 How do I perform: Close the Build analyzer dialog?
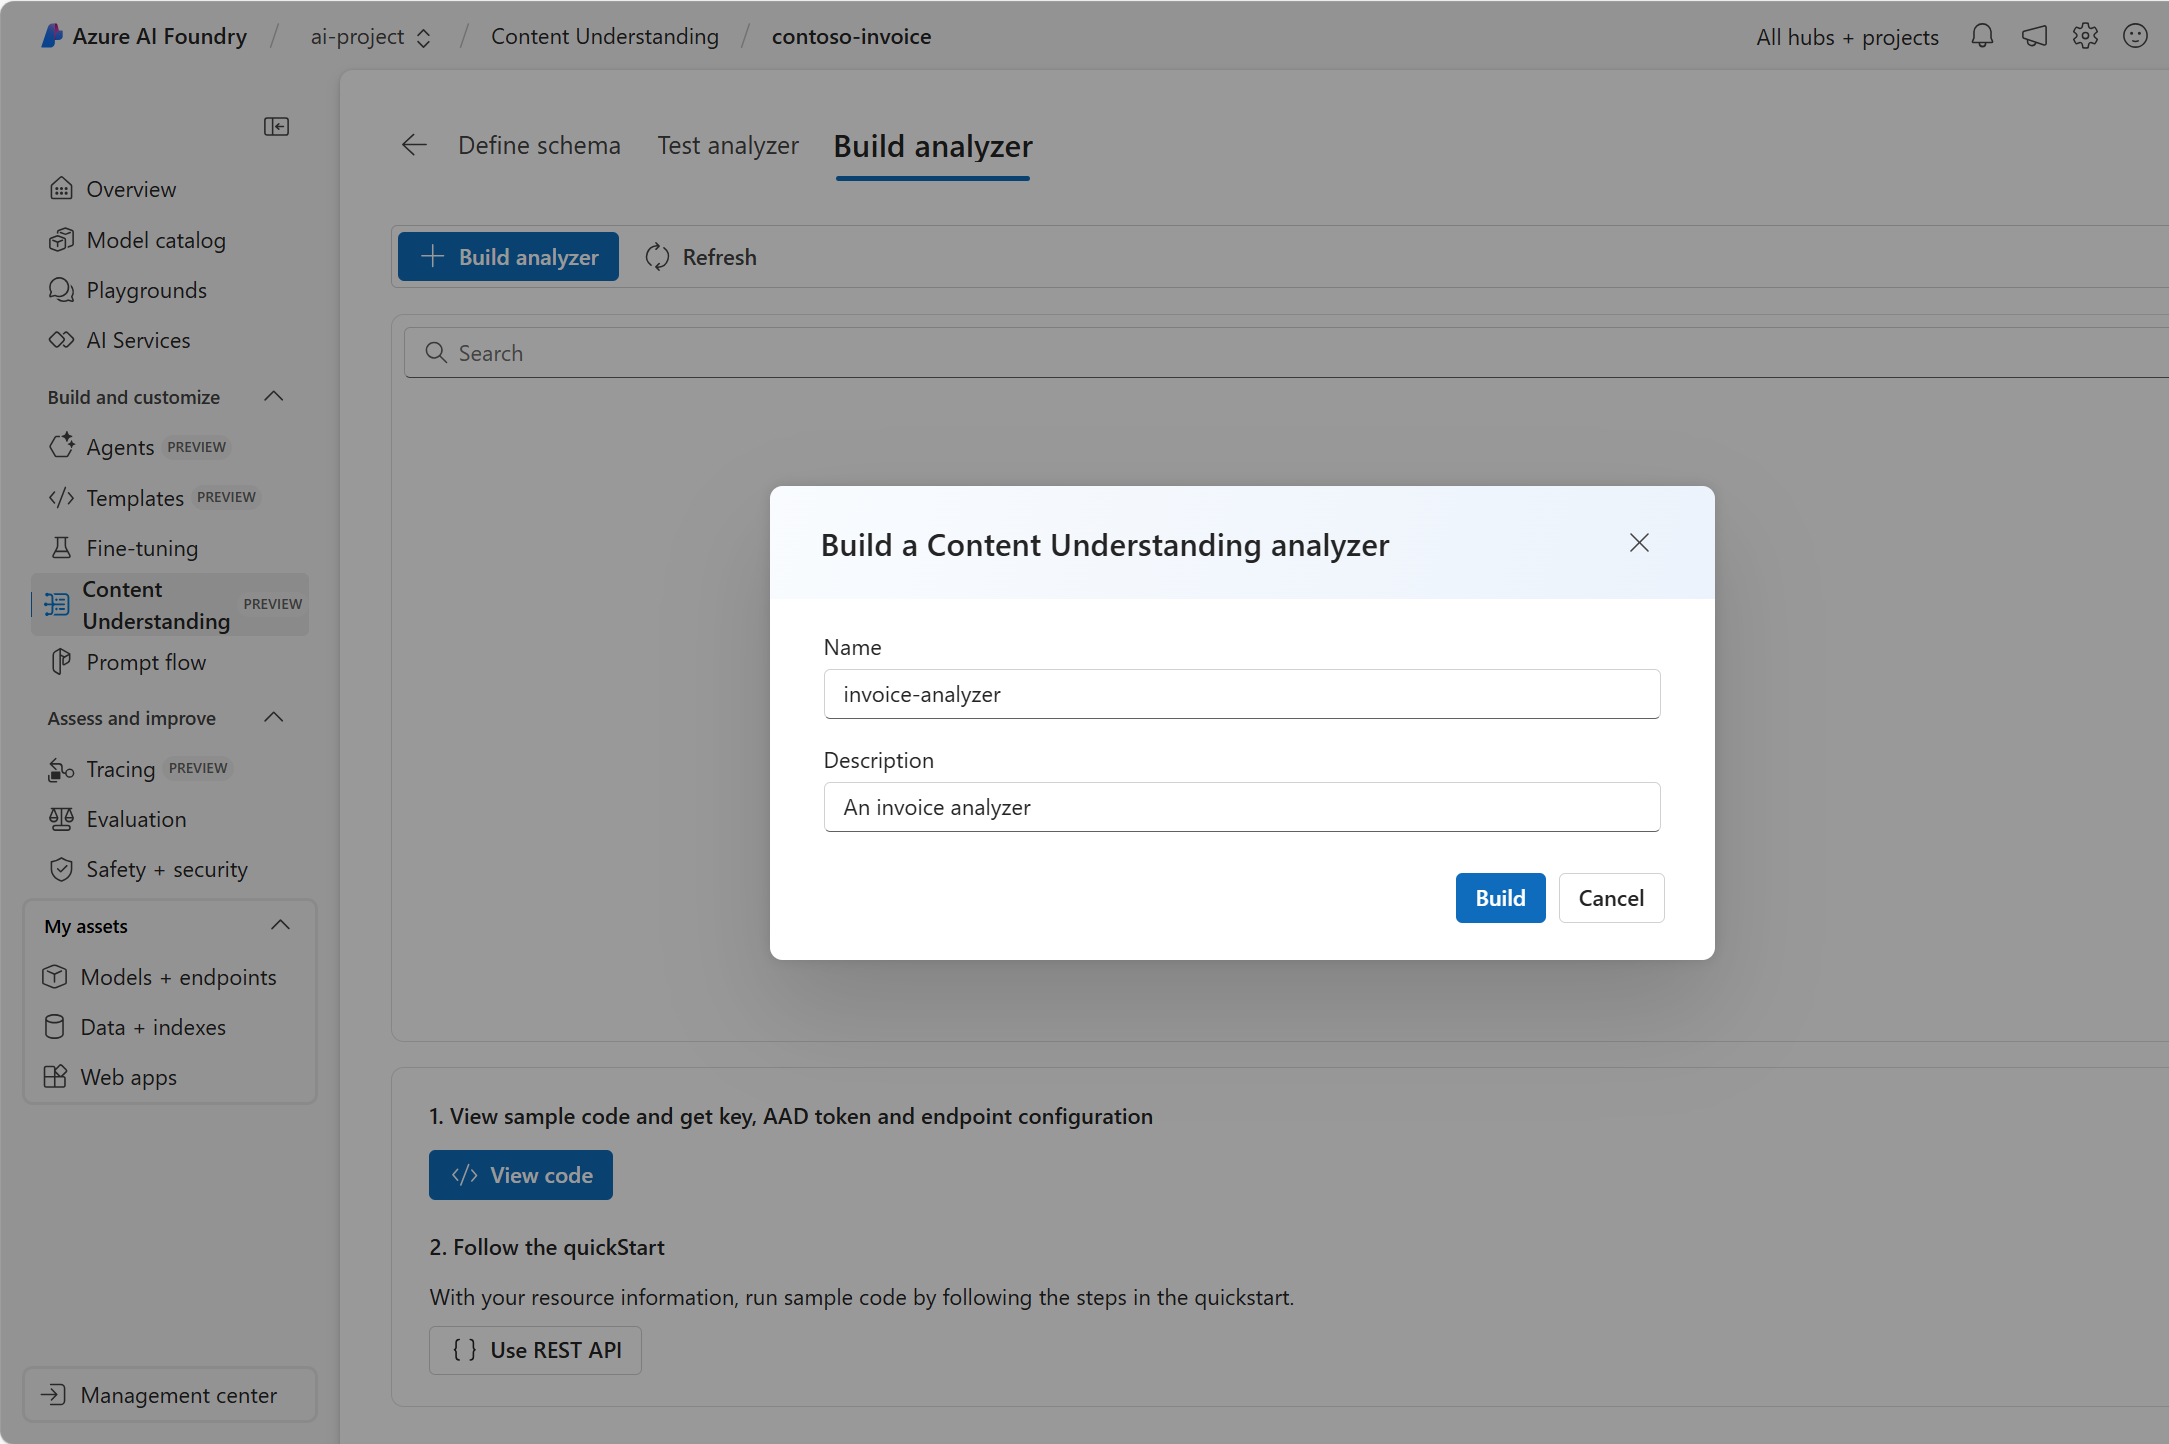pos(1639,543)
